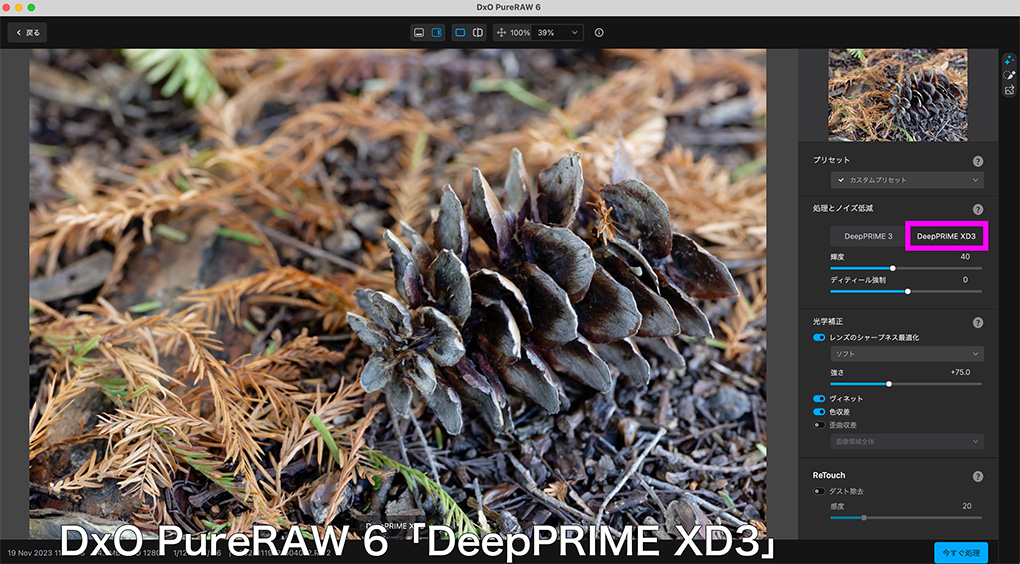1020x564 pixels.
Task: Open help for プリセット section
Action: click(x=977, y=161)
